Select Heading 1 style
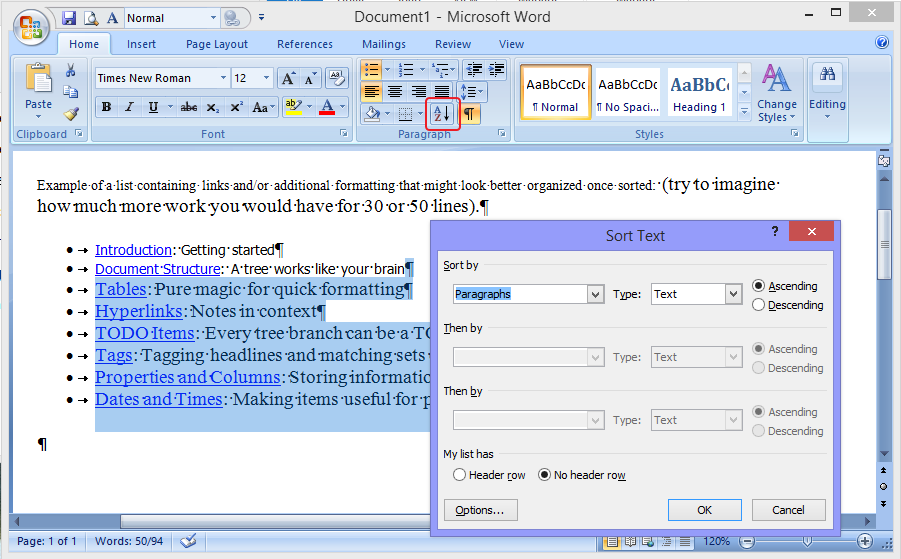This screenshot has width=901, height=559. 699,92
